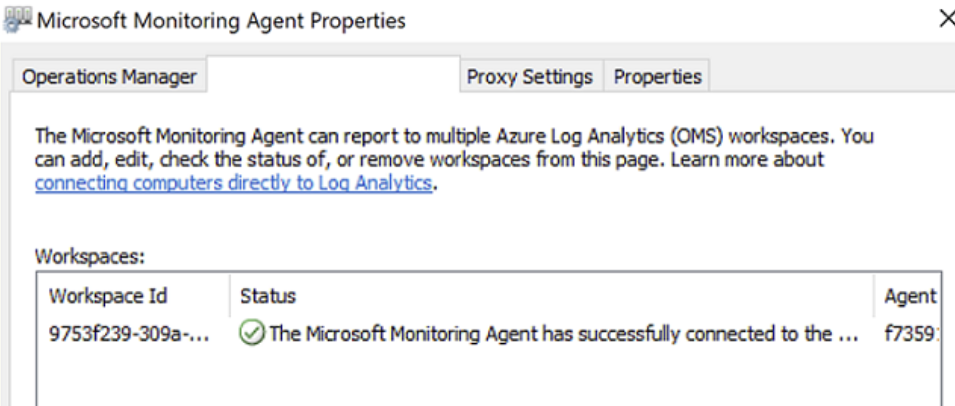The width and height of the screenshot is (955, 406).
Task: Select the workspace row 9753f239-309a
Action: point(490,334)
